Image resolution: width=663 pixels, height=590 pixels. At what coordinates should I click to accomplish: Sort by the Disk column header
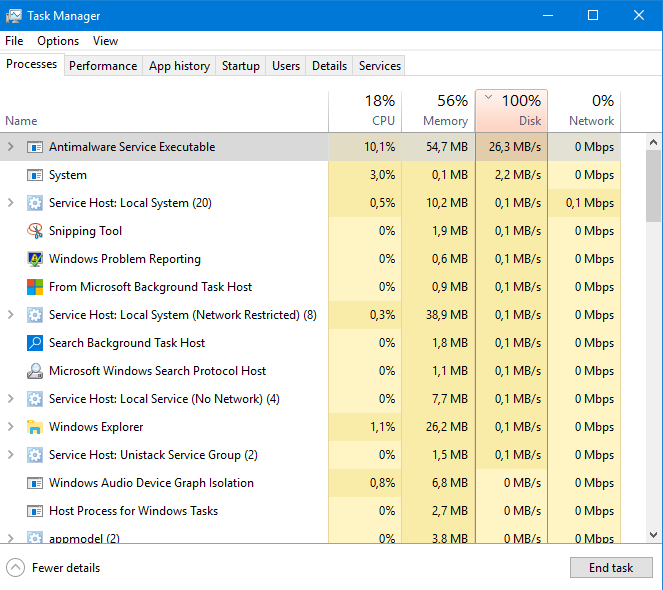coord(512,111)
